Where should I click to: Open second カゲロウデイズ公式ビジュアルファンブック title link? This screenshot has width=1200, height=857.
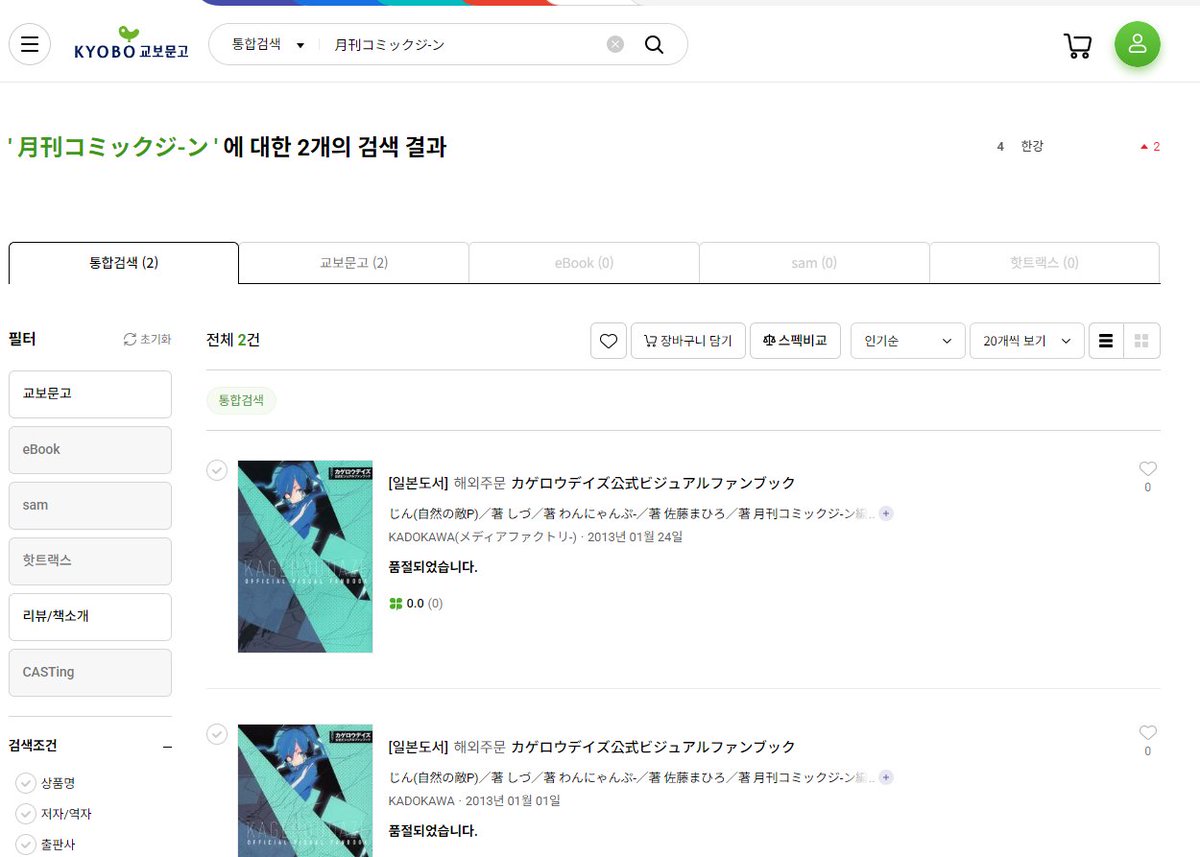pos(653,747)
